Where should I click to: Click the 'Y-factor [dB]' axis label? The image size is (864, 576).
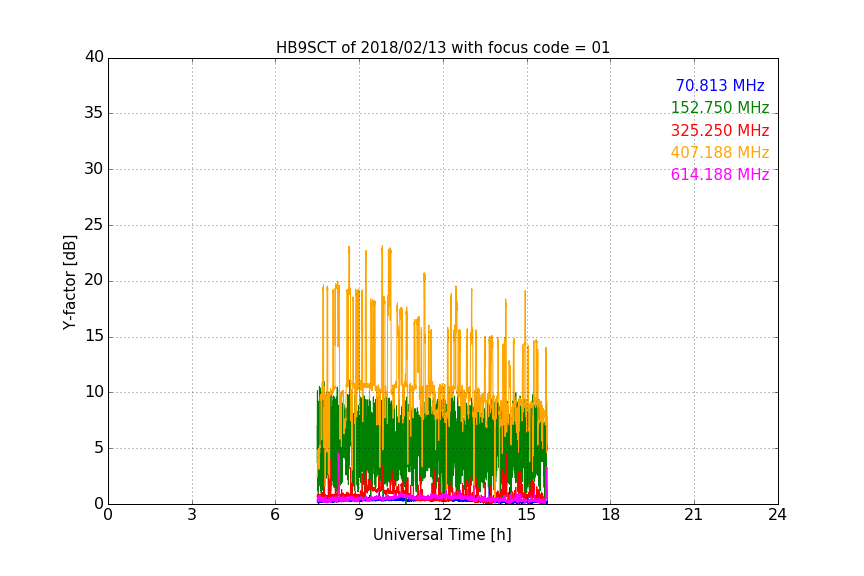coord(69,282)
